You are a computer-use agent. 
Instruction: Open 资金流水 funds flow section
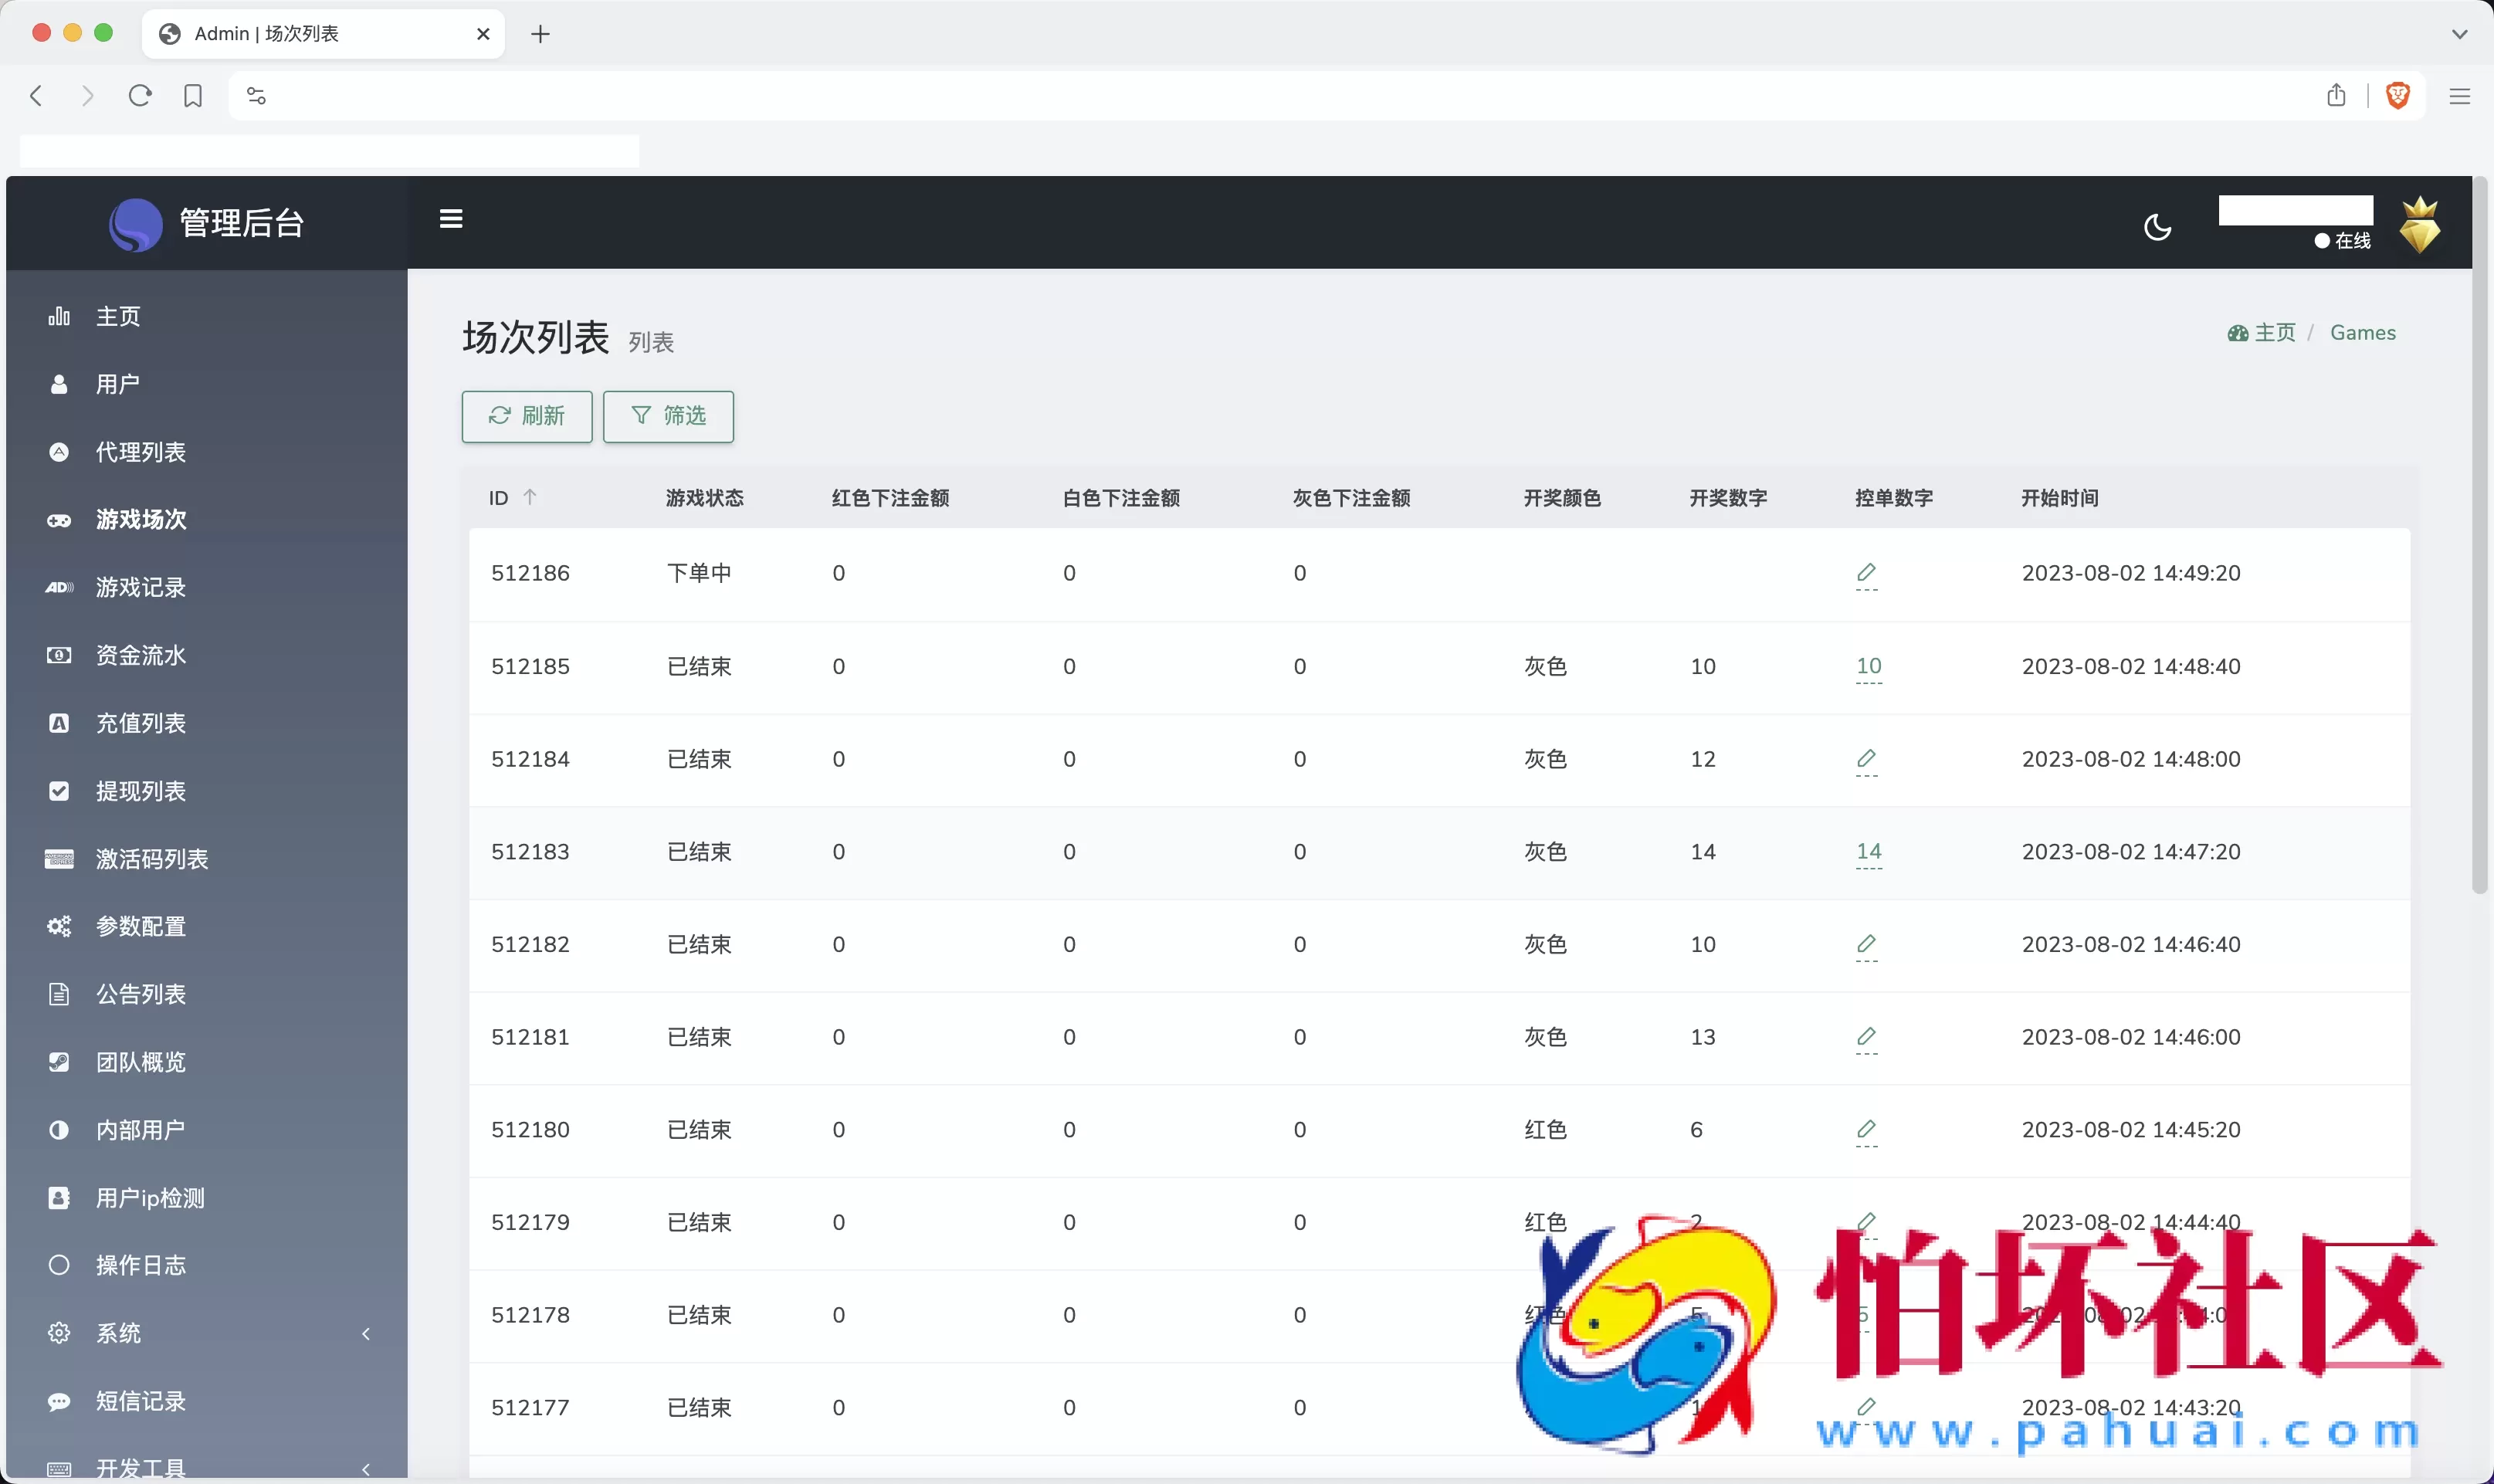(141, 655)
